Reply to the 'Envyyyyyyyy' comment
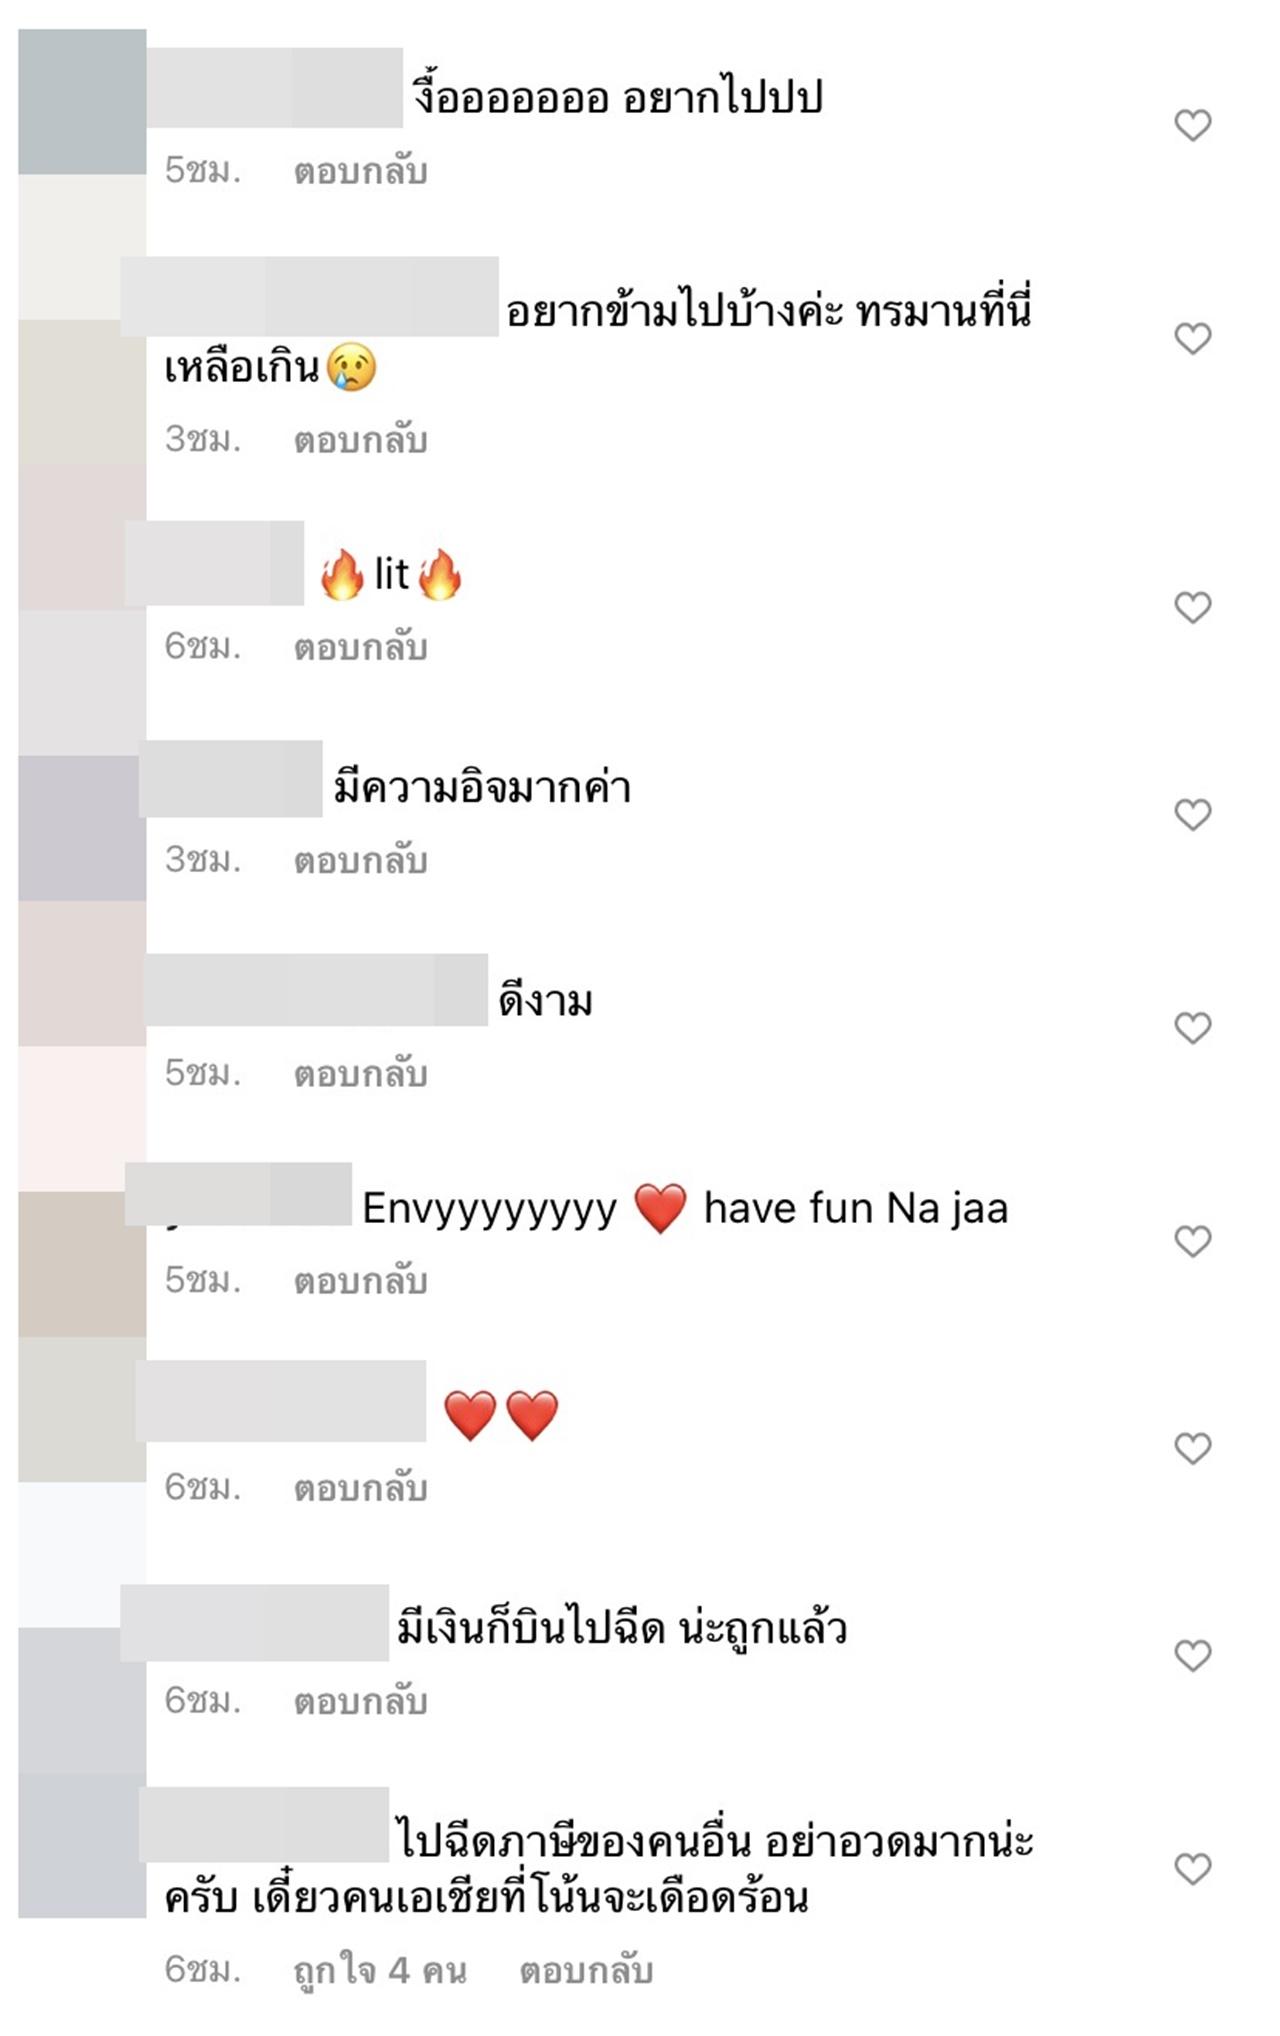 (360, 1282)
